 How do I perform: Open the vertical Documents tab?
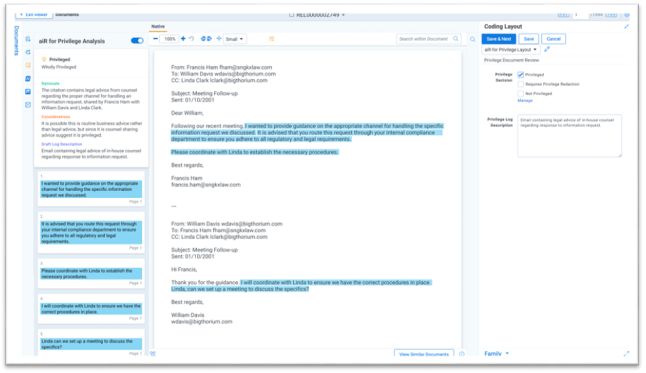pyautogui.click(x=16, y=40)
